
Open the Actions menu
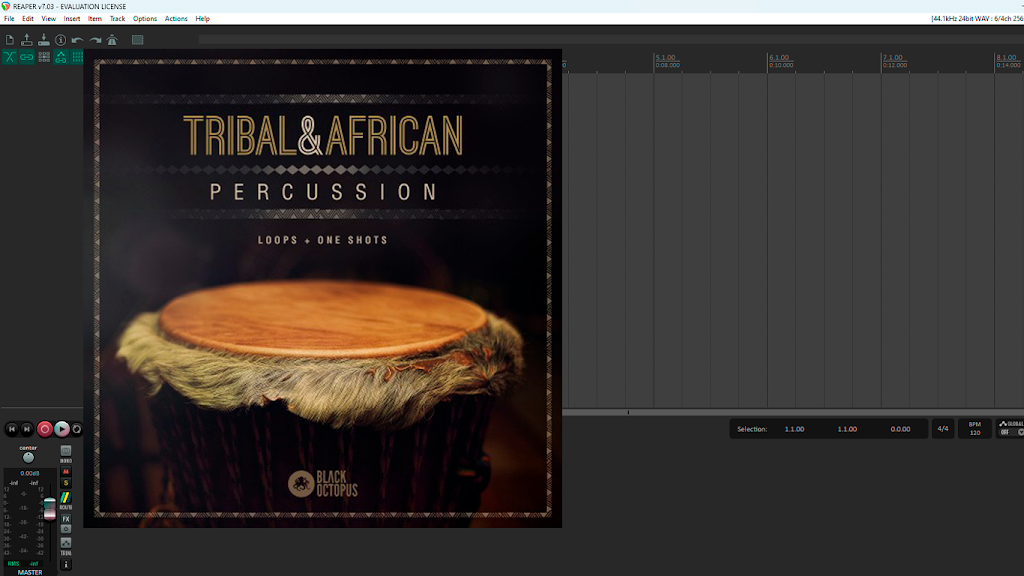click(x=176, y=18)
